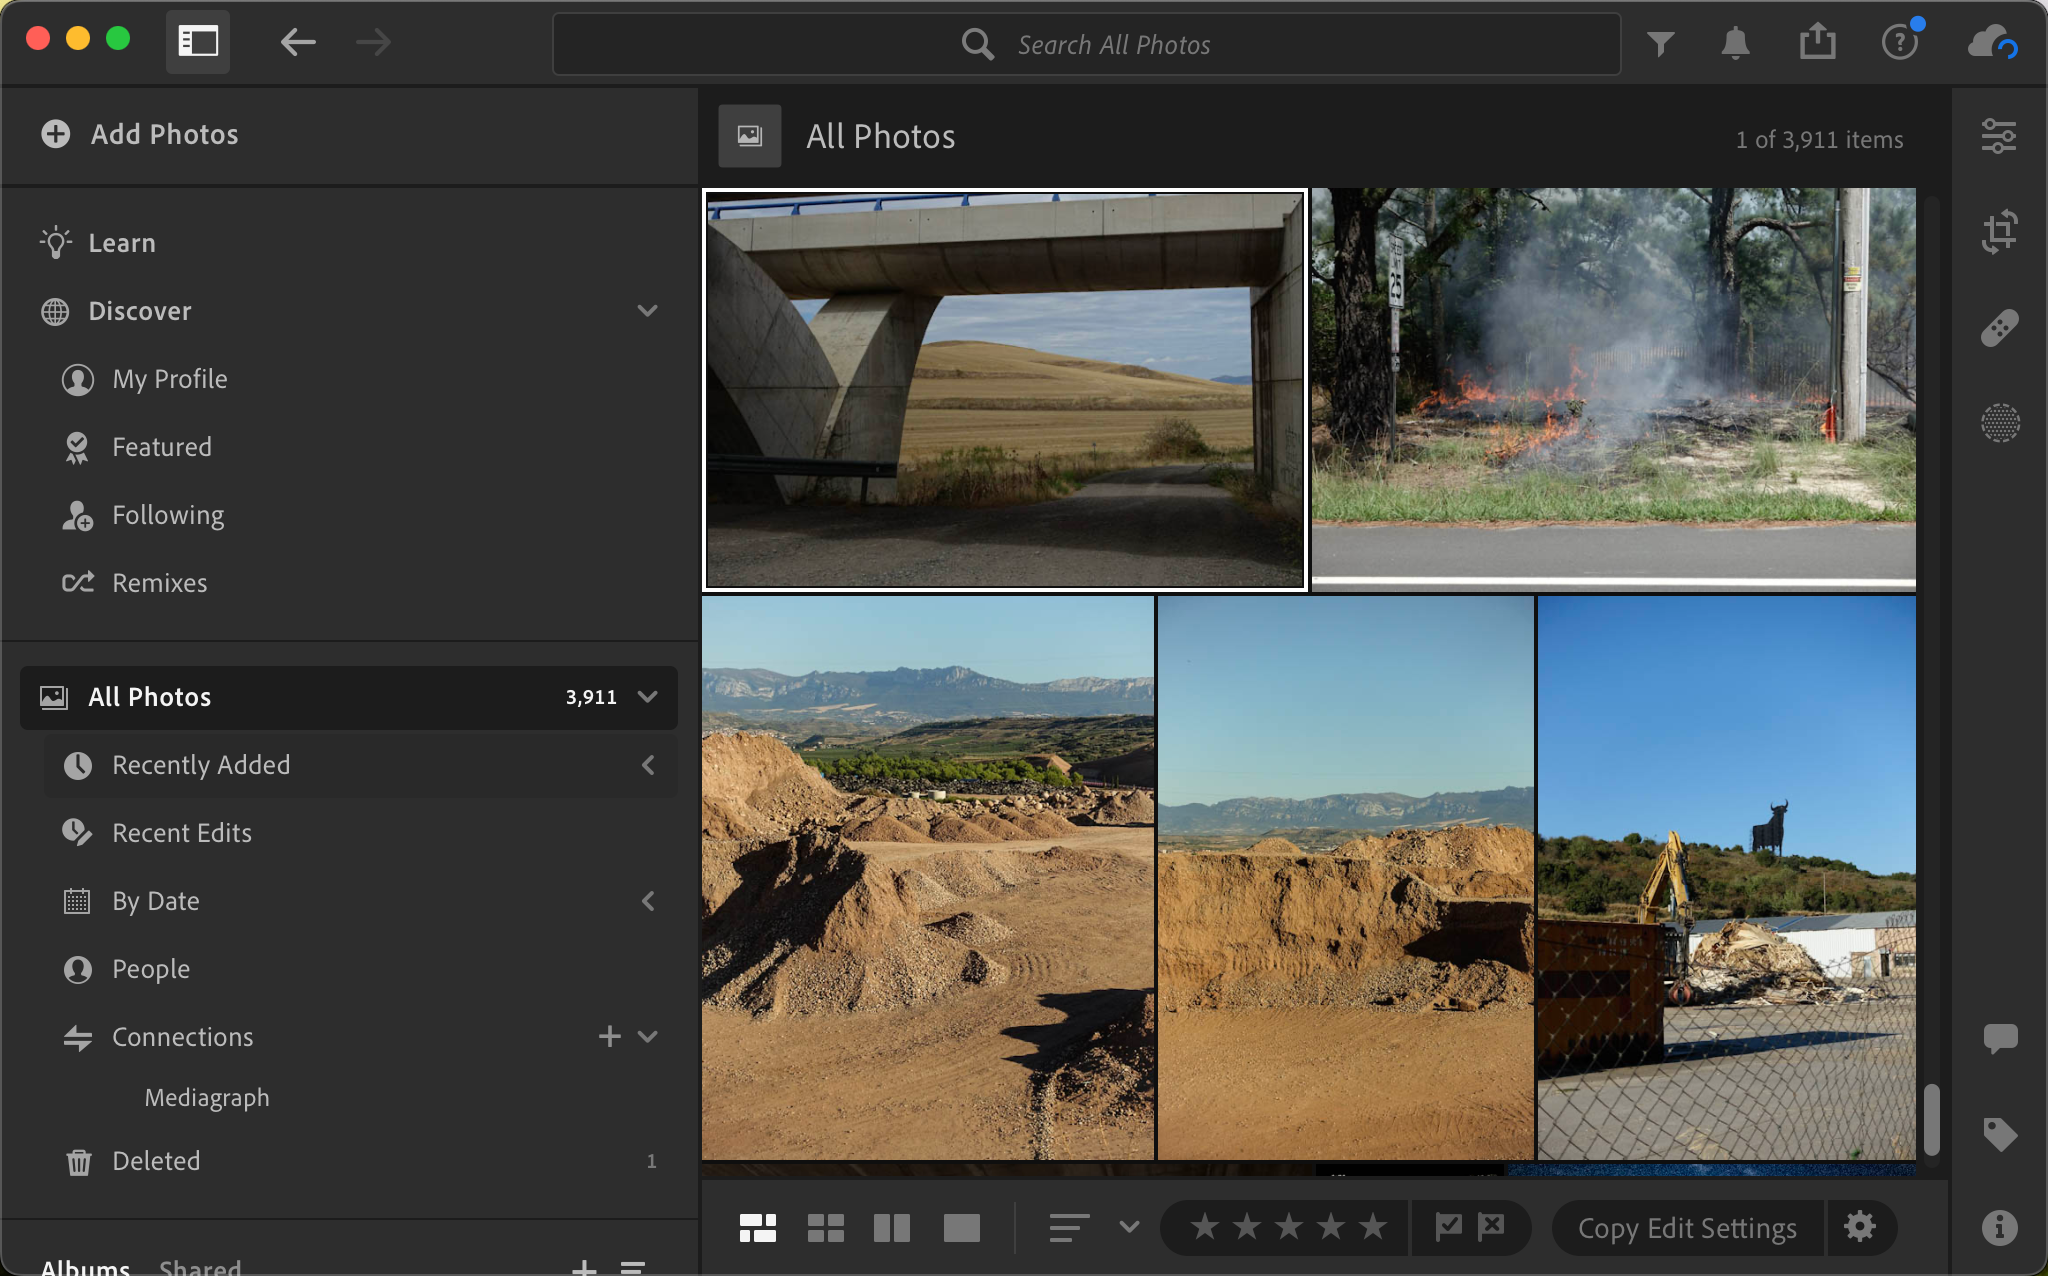Screen dimensions: 2048x1276
Task: Select the Crop and Rotate tool
Action: (x=1998, y=232)
